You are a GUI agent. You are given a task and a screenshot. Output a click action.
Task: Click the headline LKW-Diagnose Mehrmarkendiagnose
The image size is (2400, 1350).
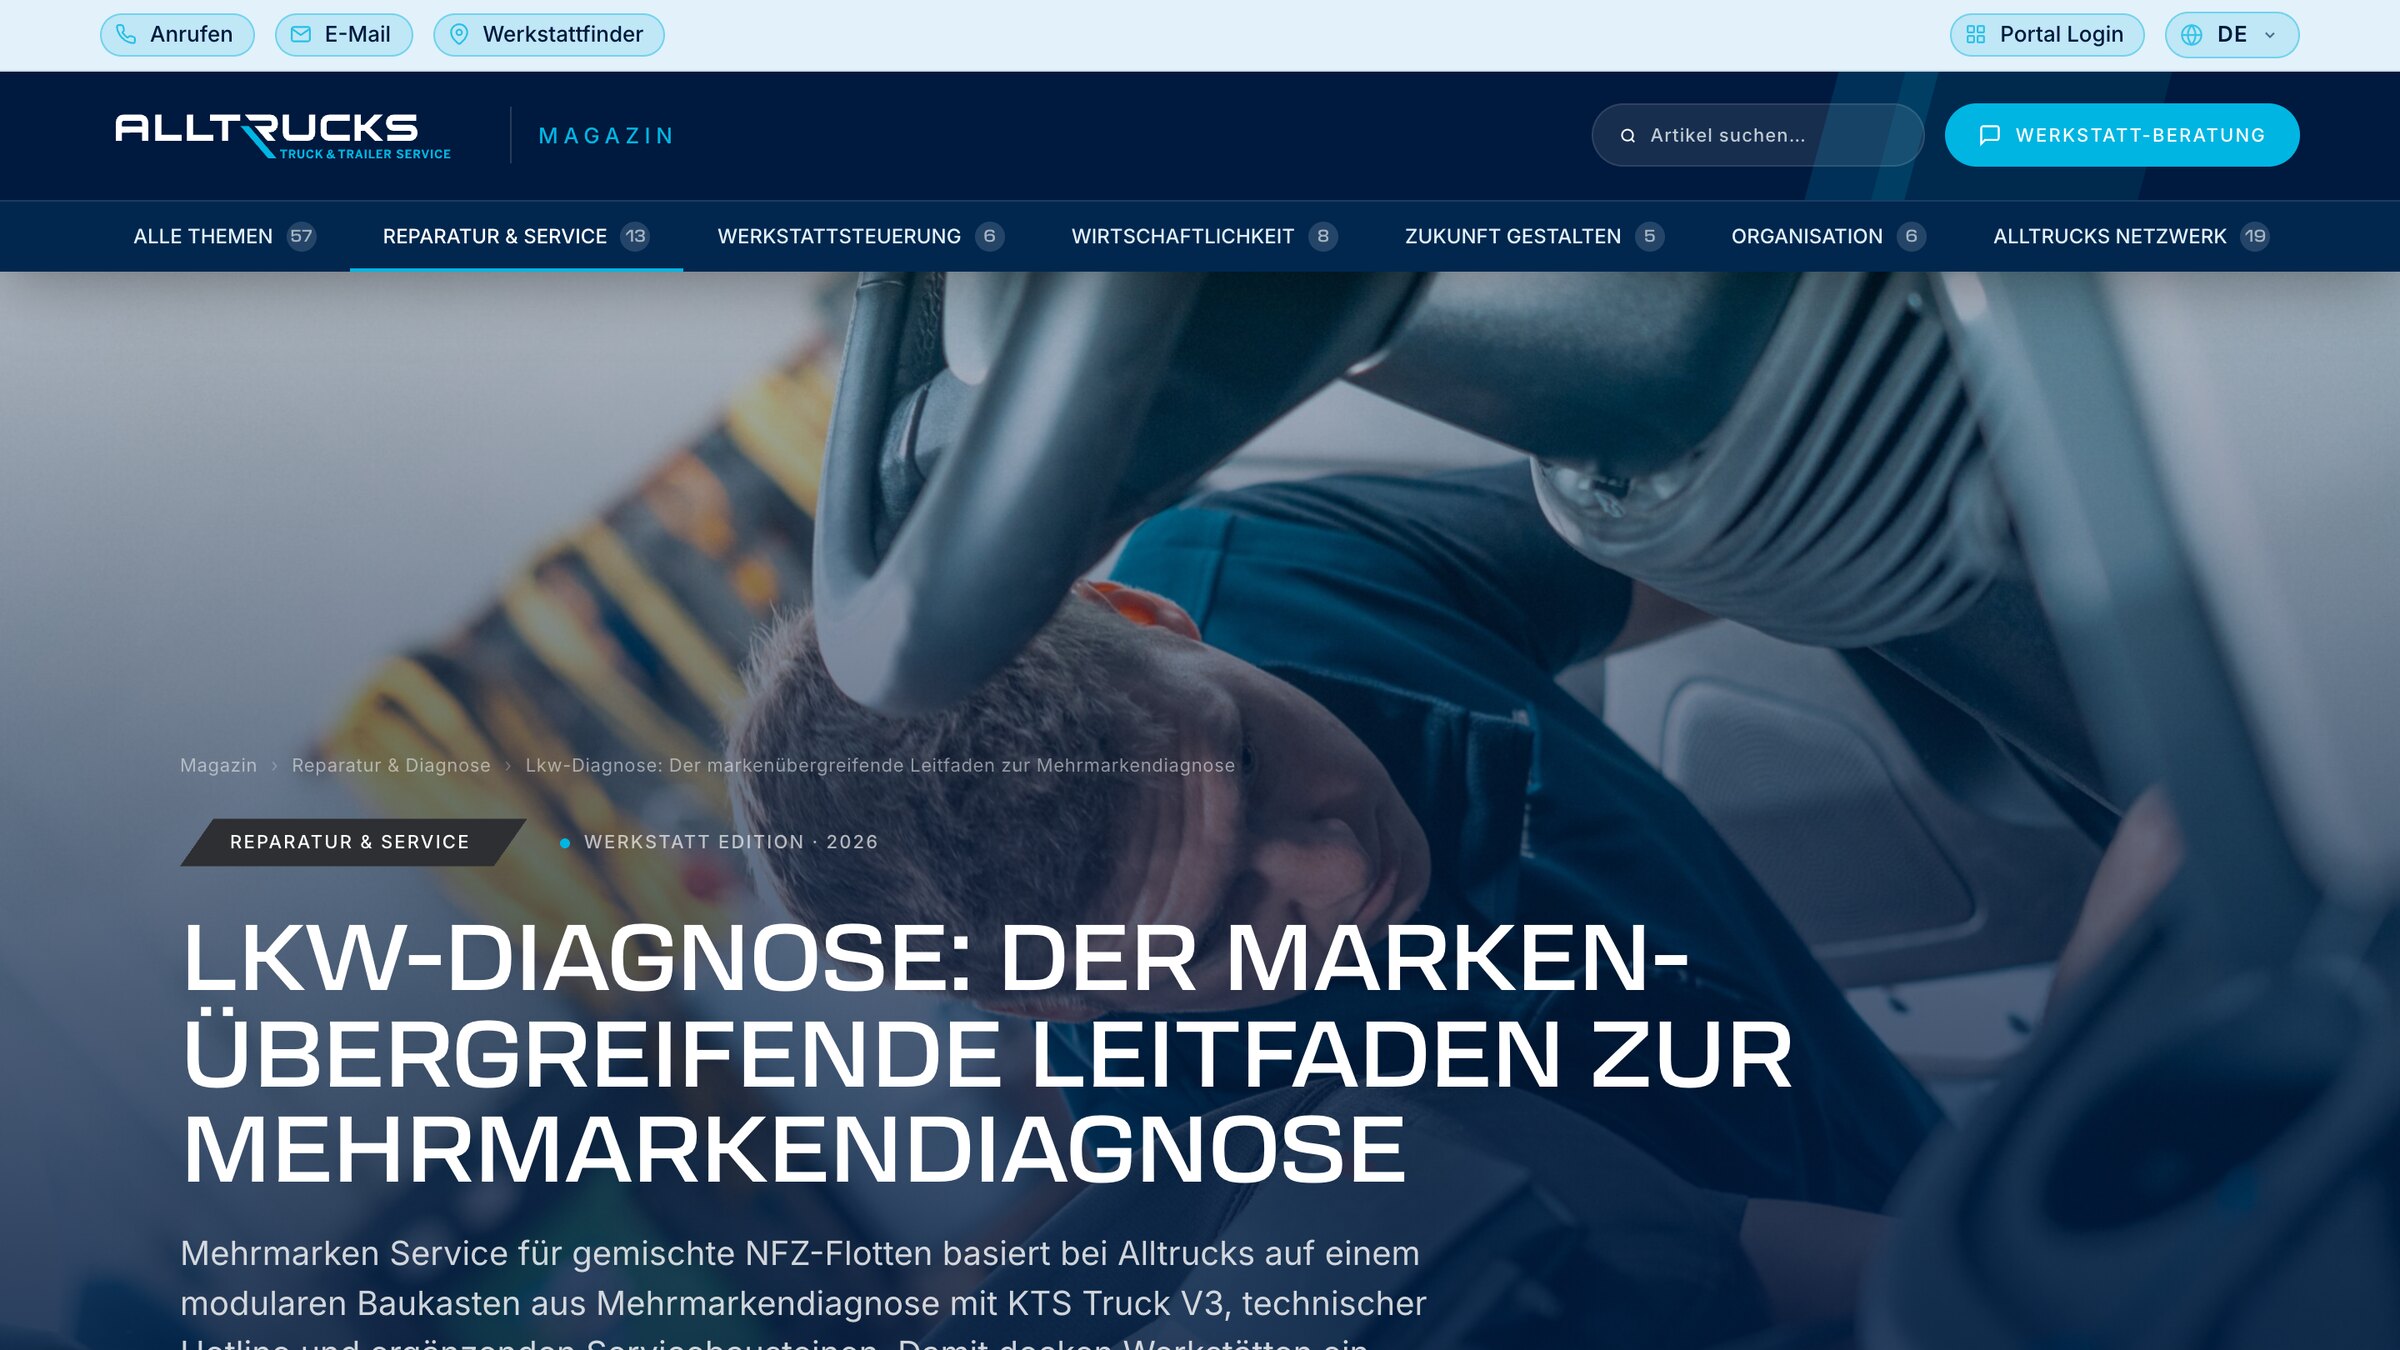tap(987, 1053)
